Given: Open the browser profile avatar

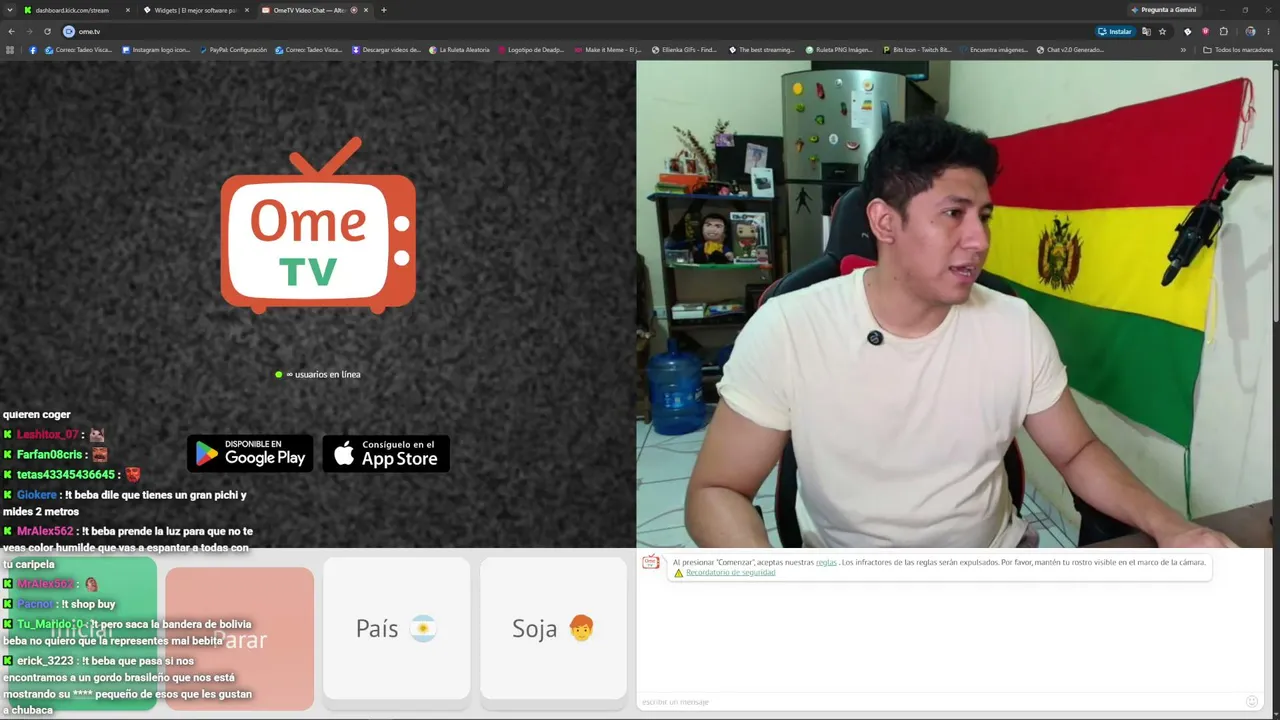Looking at the screenshot, I should point(1250,31).
